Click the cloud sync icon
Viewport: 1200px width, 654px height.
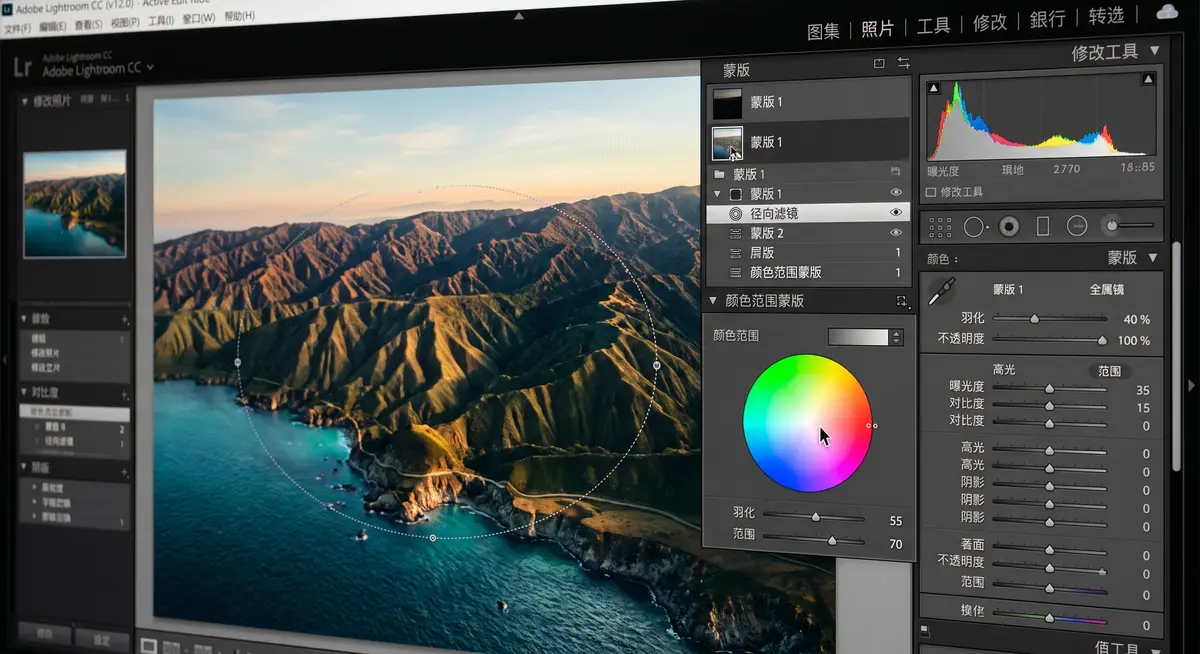click(1167, 12)
